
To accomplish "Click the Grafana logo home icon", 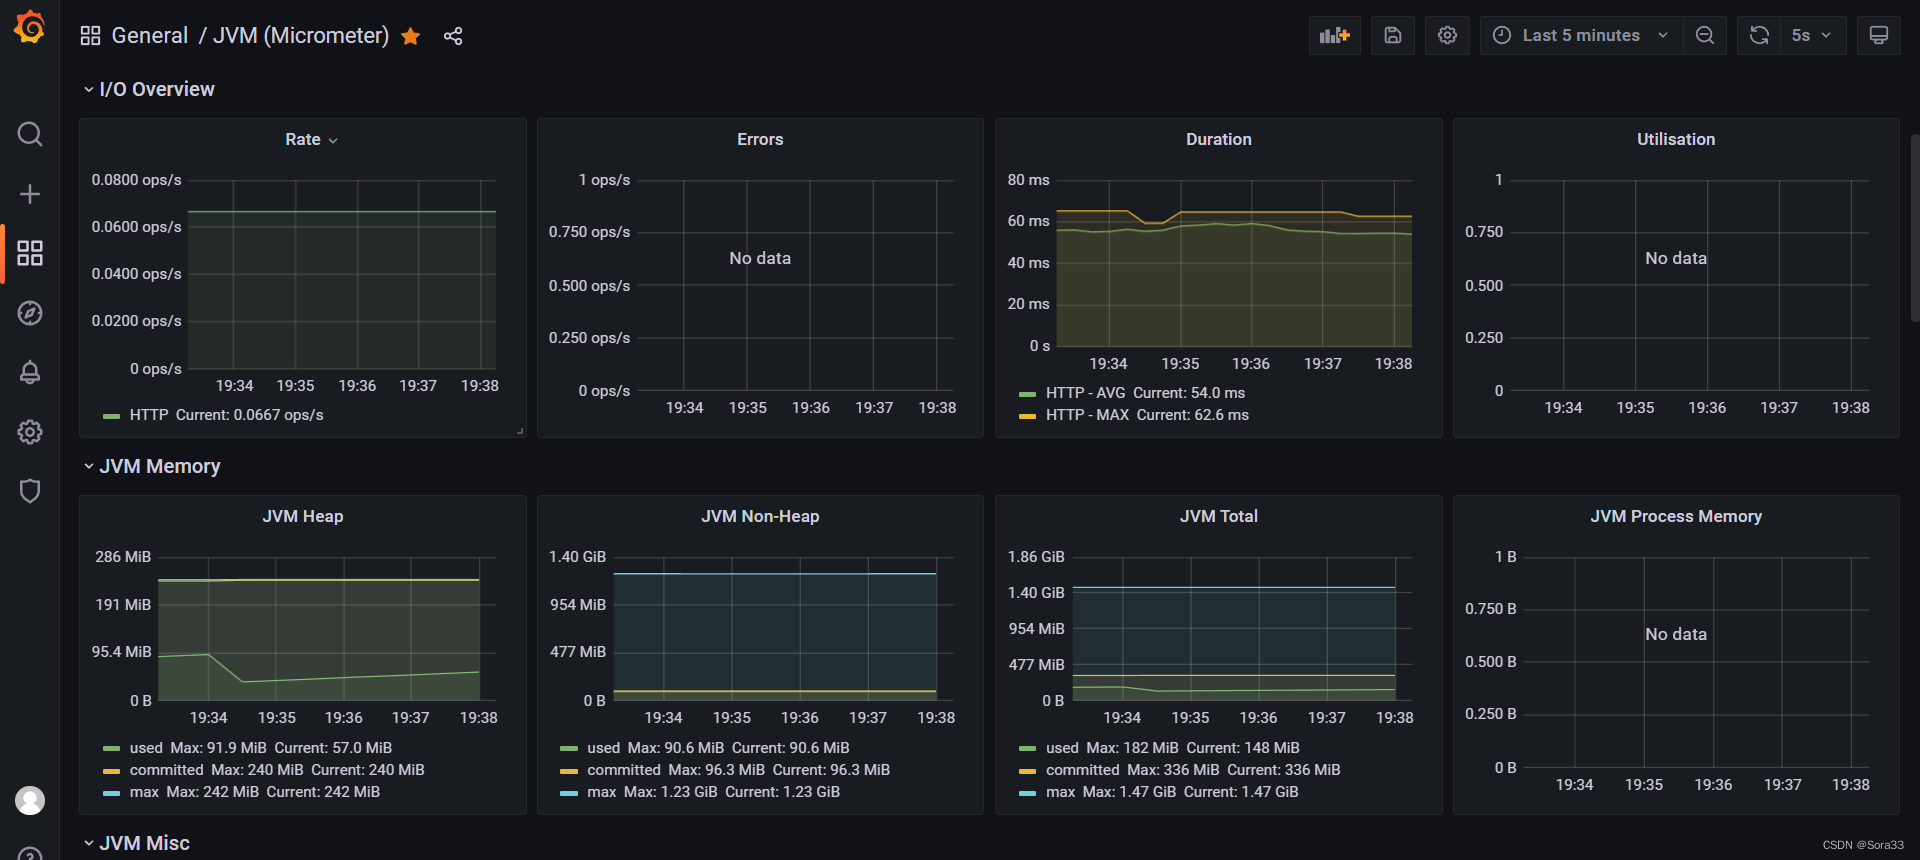I will pyautogui.click(x=30, y=27).
